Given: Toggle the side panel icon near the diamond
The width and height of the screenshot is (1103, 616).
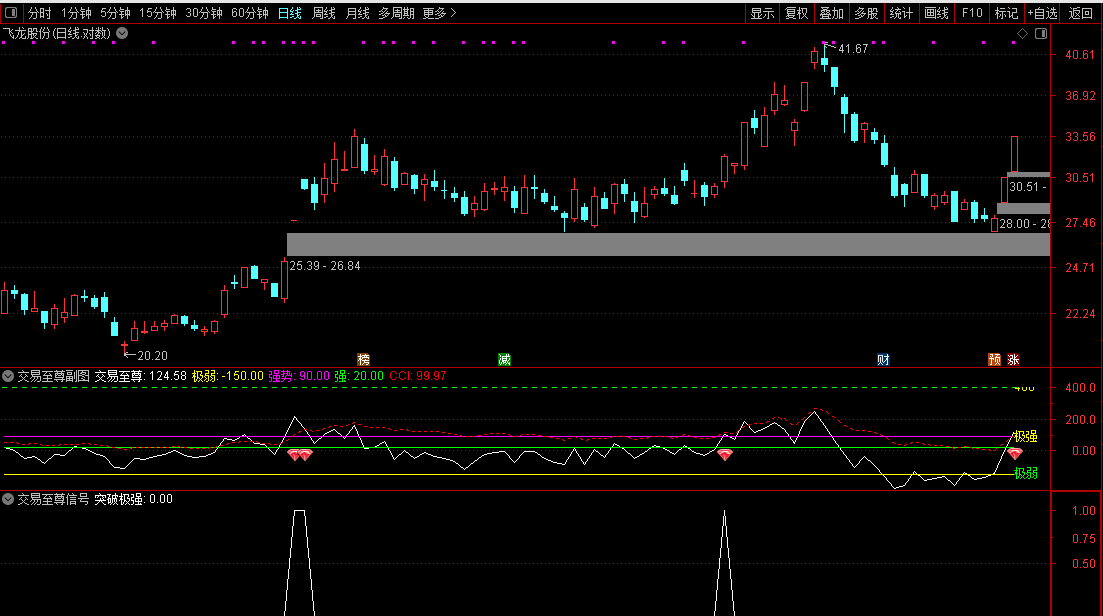Looking at the screenshot, I should (x=1041, y=33).
